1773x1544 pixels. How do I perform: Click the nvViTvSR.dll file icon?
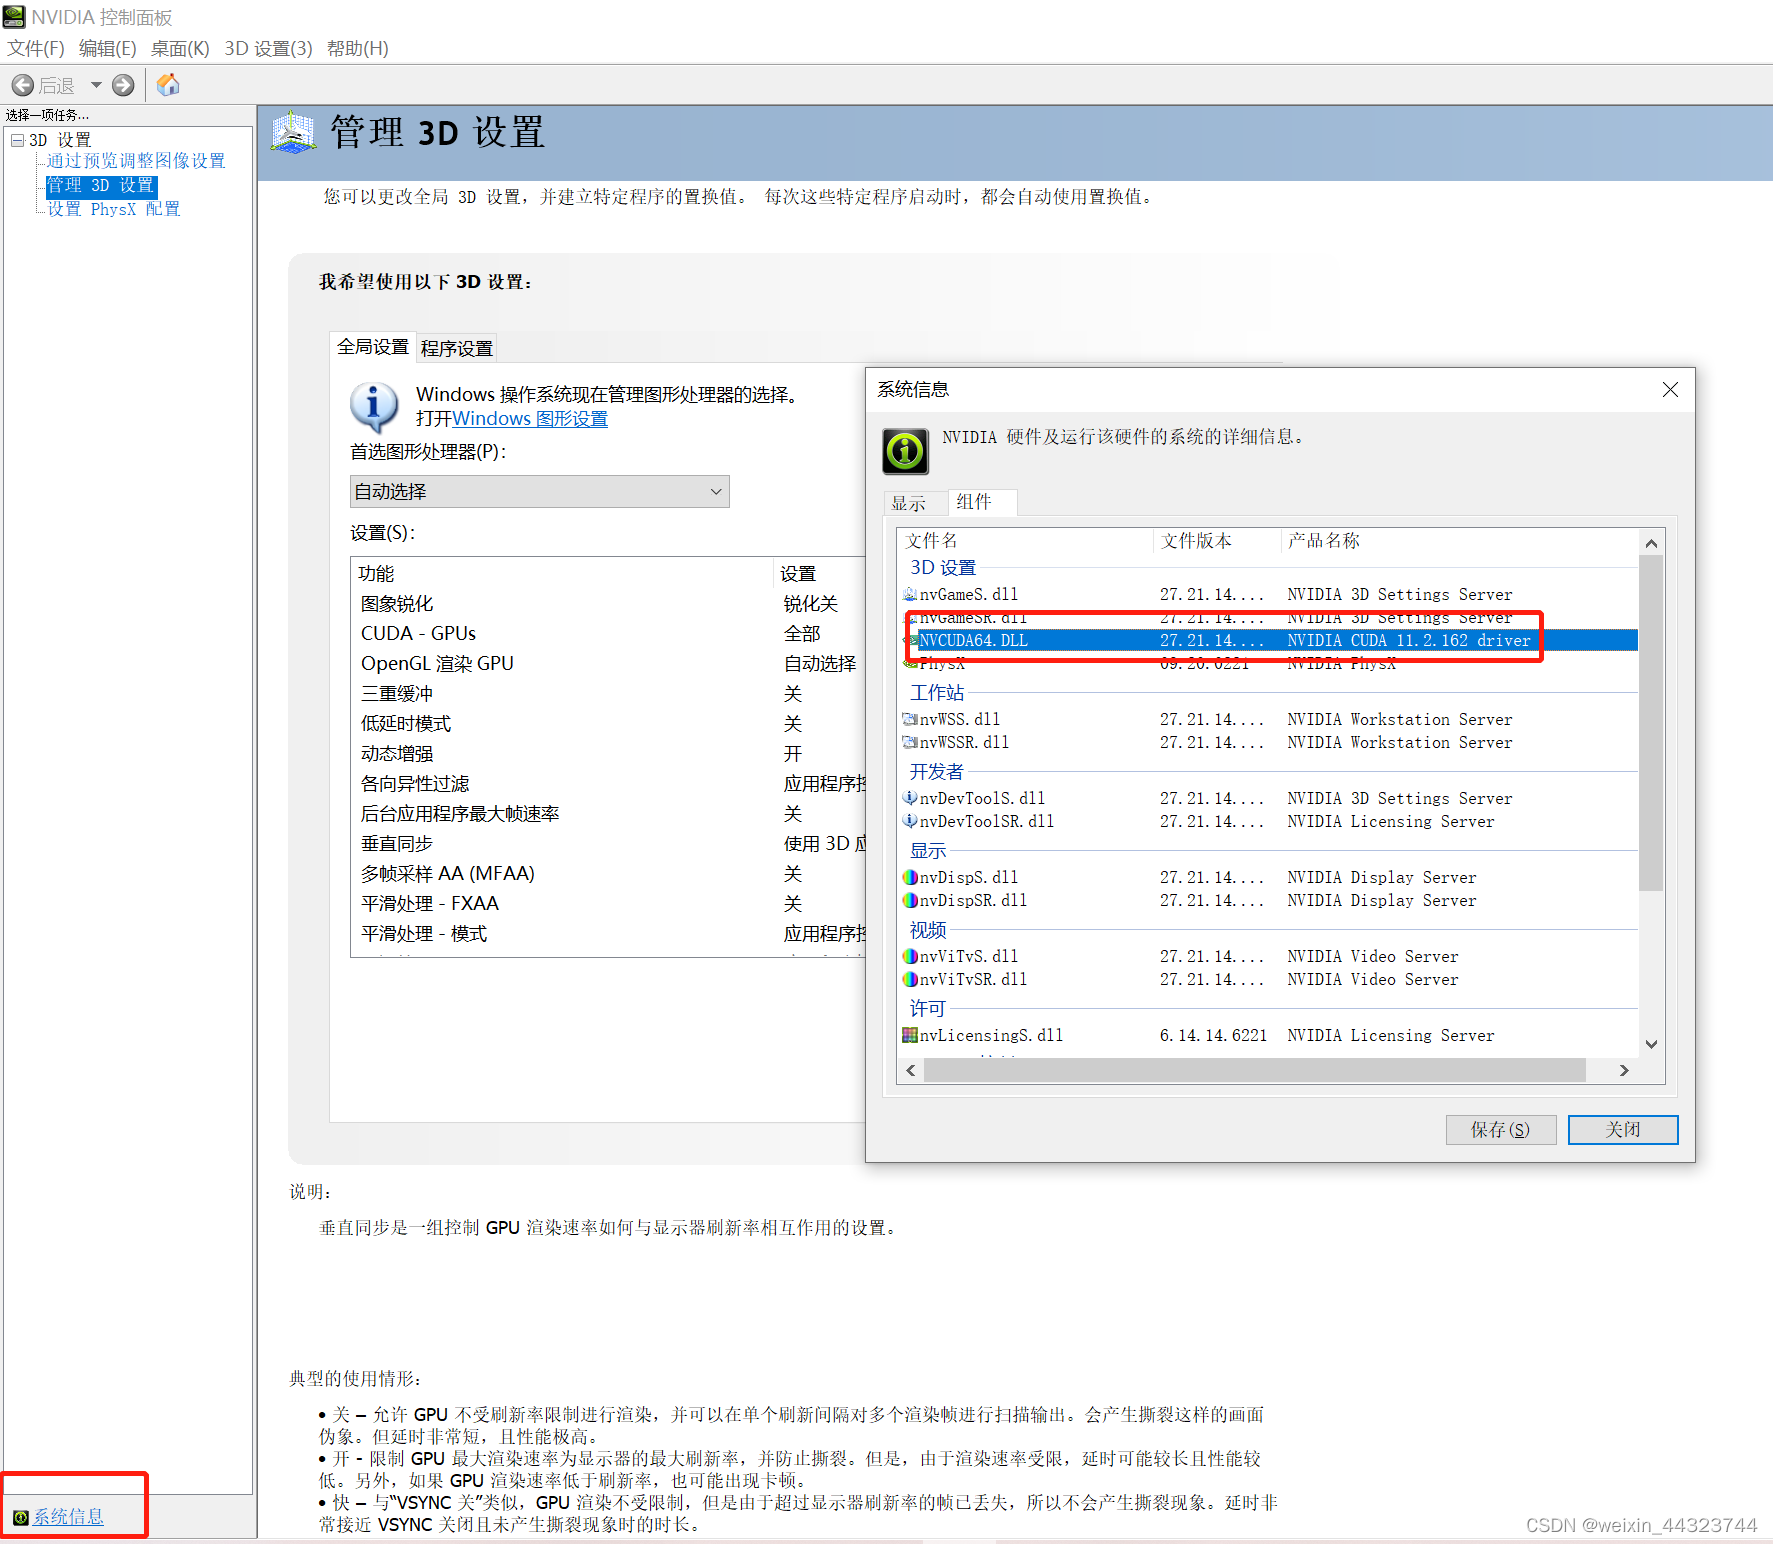click(x=910, y=979)
